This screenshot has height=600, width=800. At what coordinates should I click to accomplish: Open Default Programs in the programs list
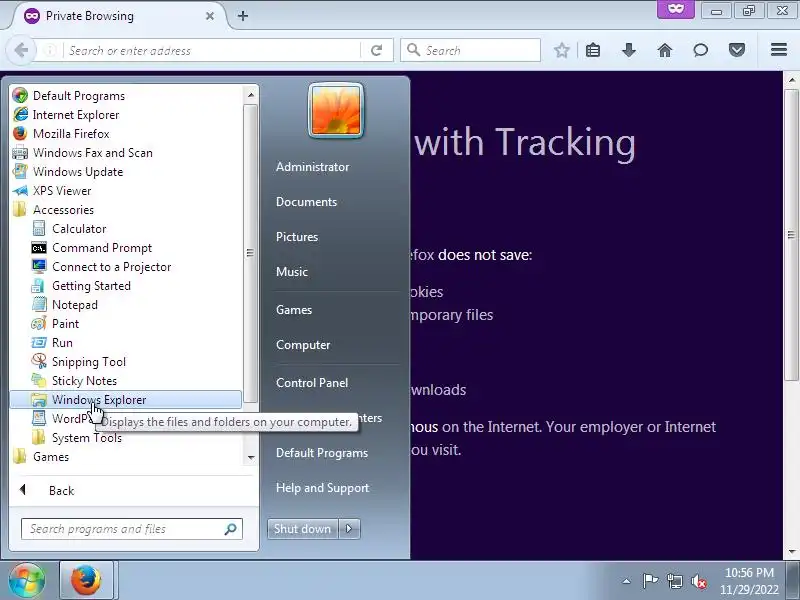coord(126,96)
